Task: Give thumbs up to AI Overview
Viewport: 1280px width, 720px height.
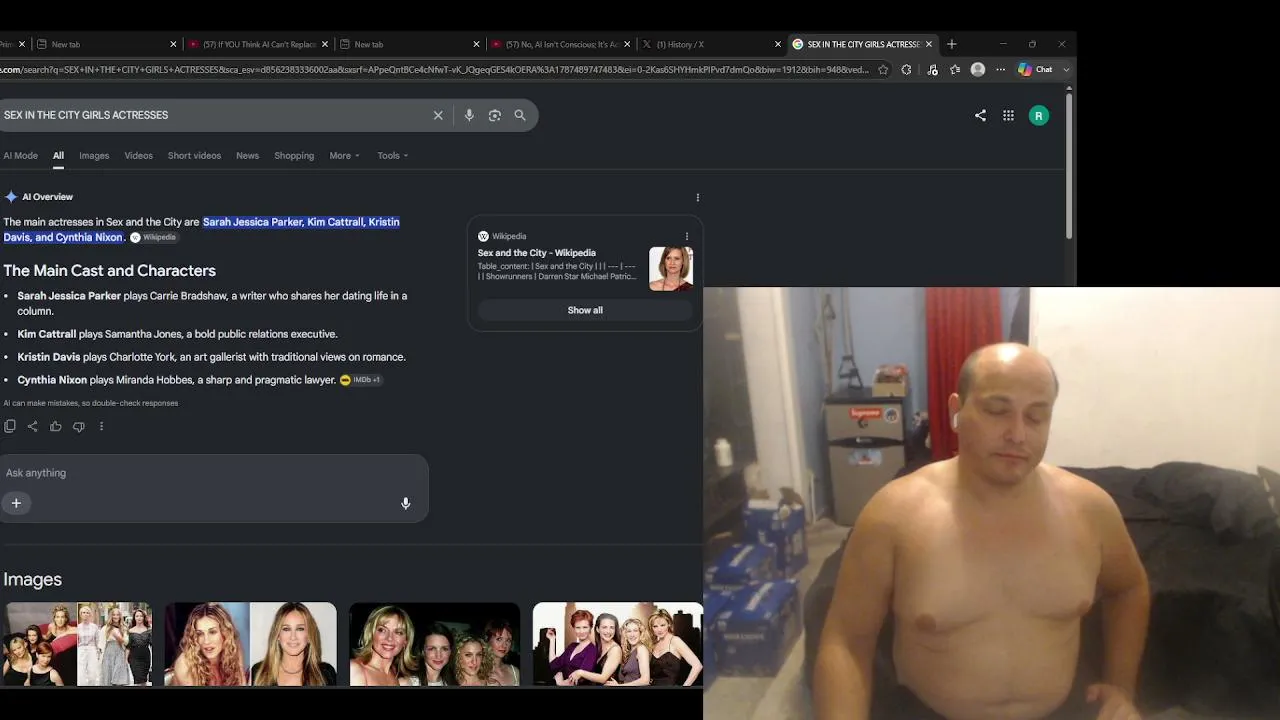Action: [56, 426]
